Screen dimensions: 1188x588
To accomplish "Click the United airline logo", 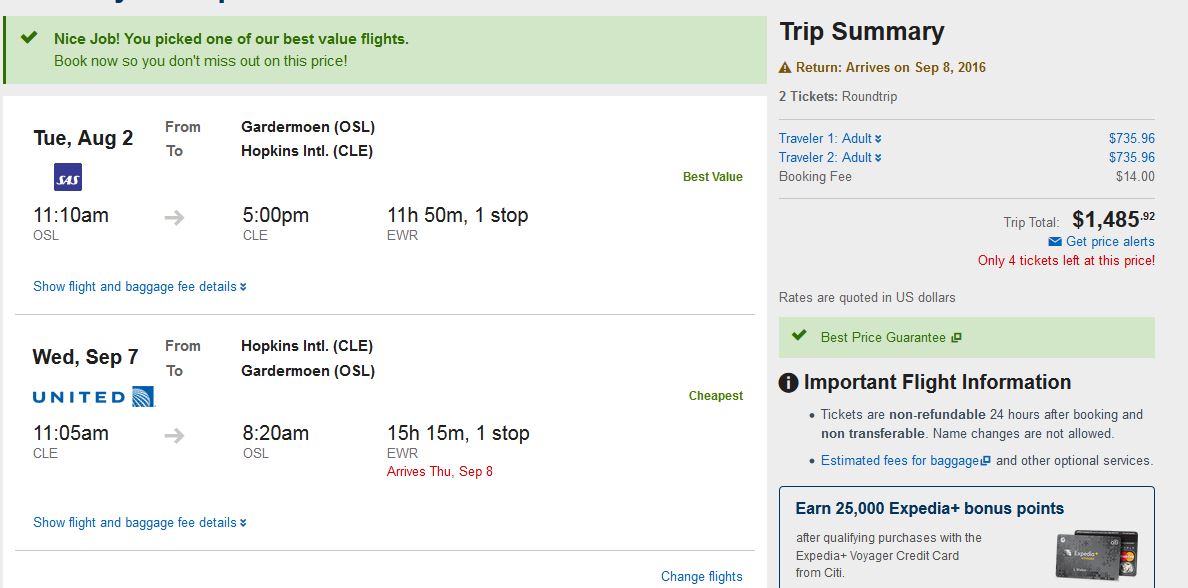I will pyautogui.click(x=94, y=397).
